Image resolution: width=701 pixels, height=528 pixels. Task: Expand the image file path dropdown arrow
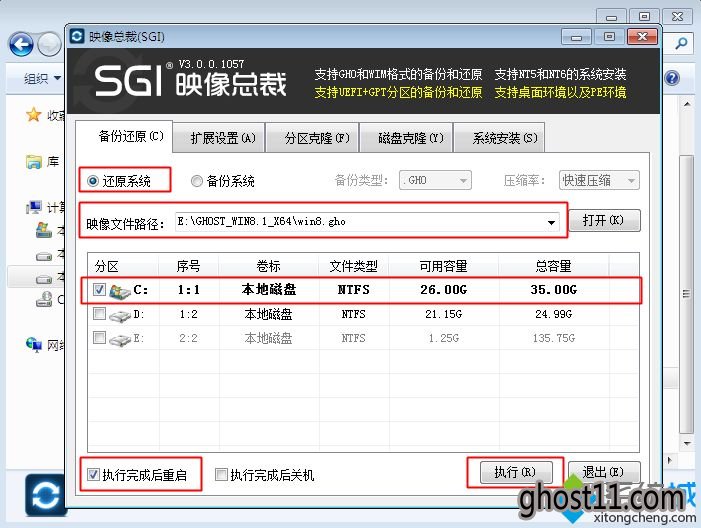(x=551, y=222)
